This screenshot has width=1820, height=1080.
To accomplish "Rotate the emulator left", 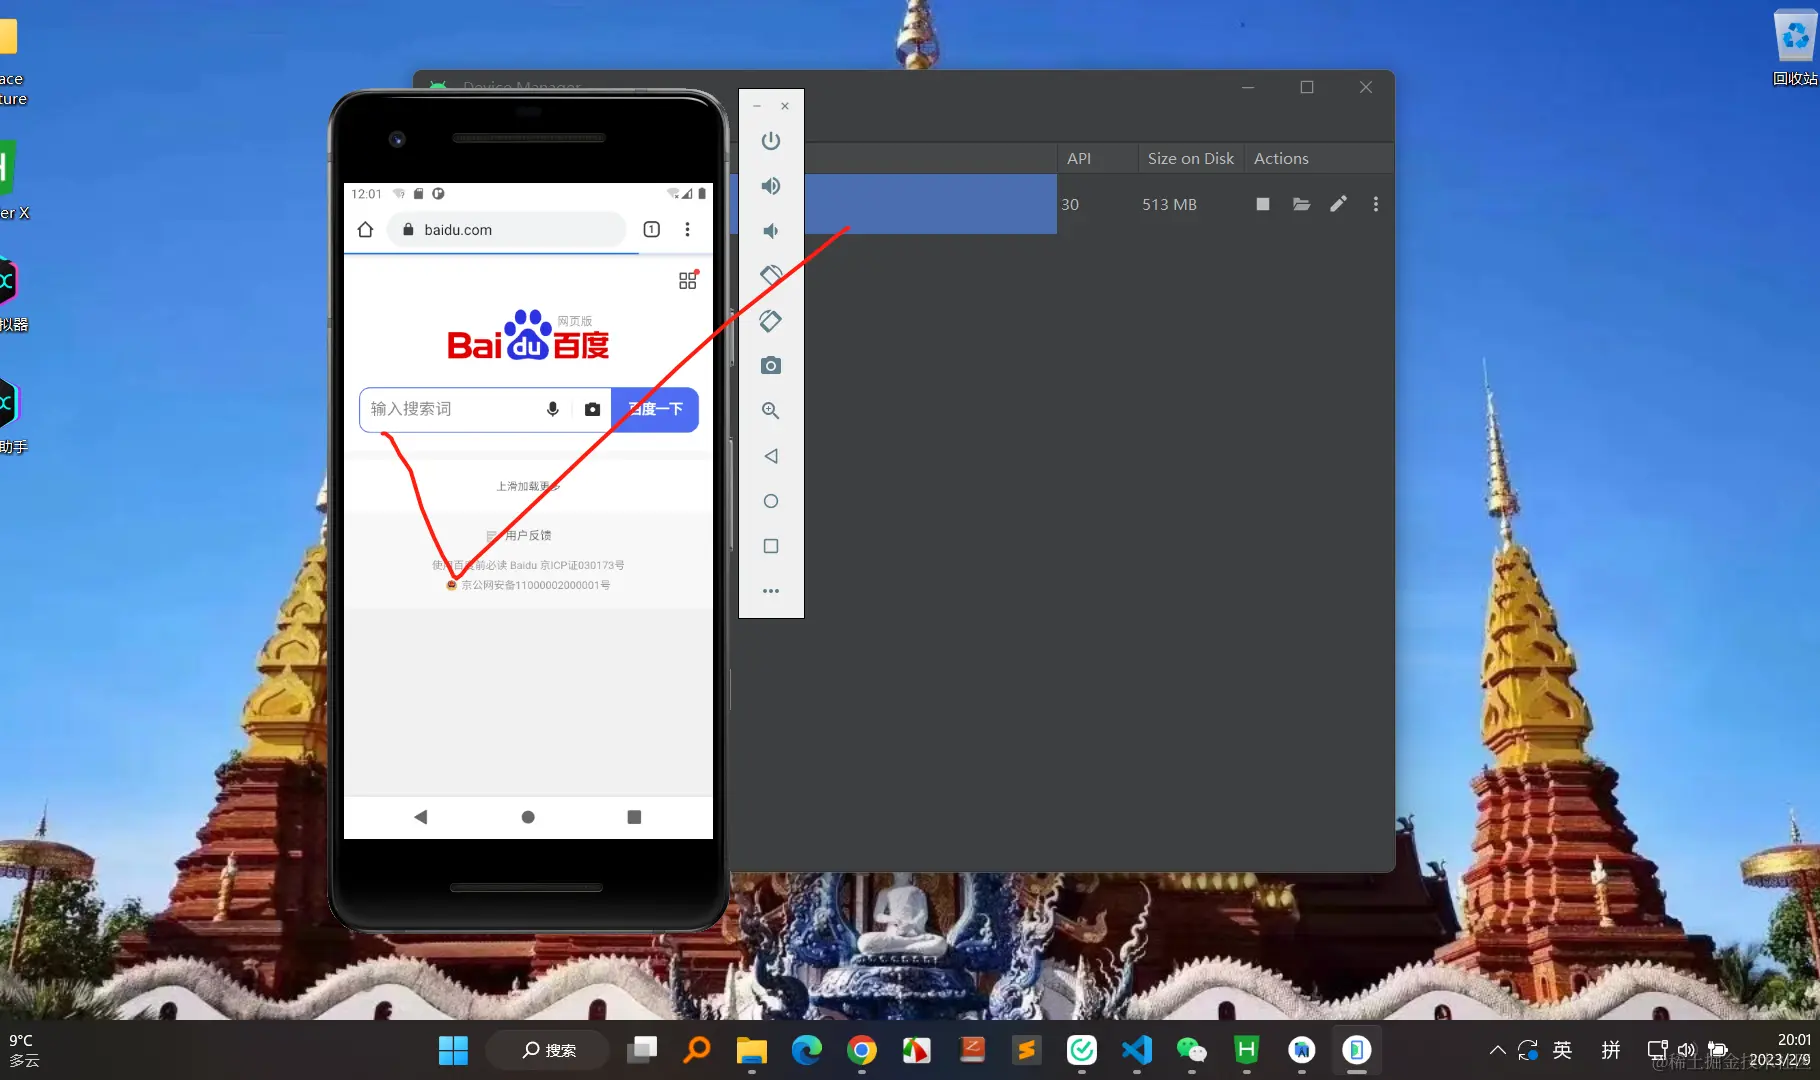I will [x=770, y=275].
